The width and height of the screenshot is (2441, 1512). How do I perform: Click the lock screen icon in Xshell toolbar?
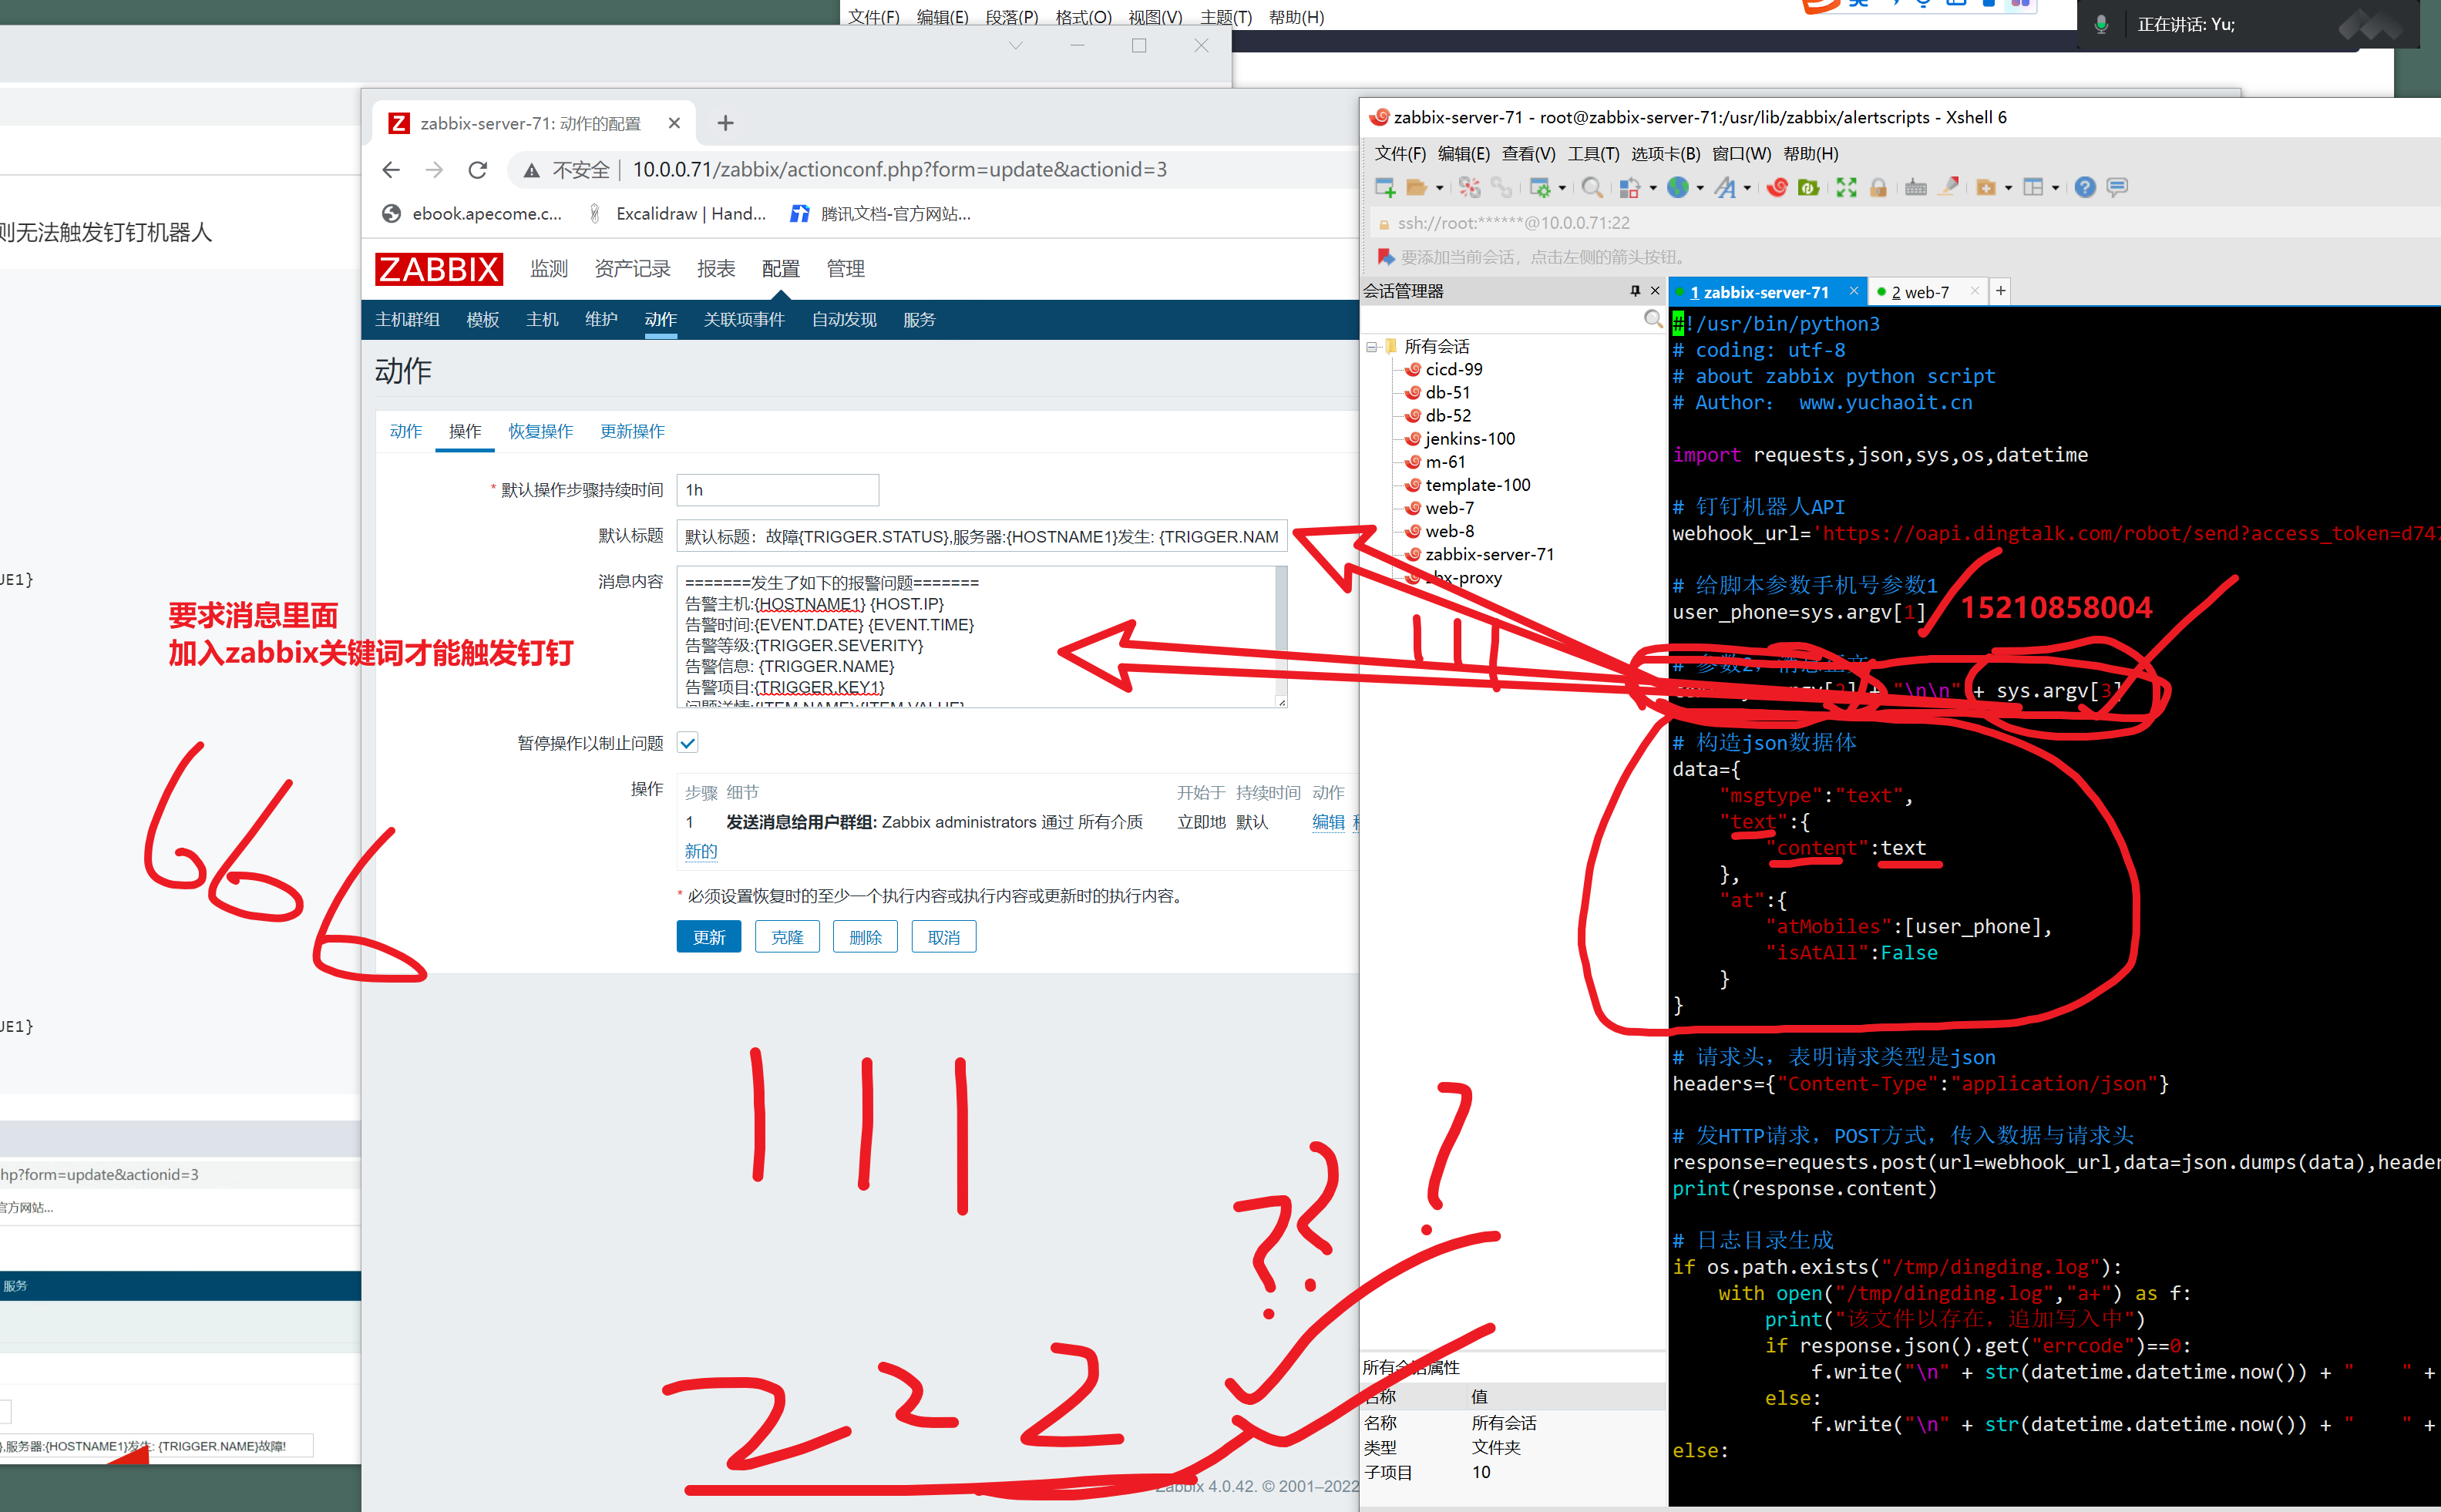(1878, 188)
